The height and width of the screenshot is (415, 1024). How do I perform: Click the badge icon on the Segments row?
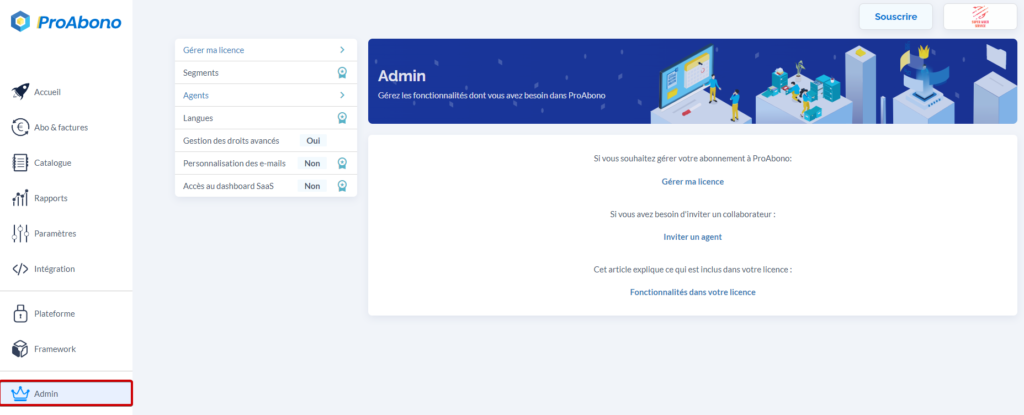point(342,73)
